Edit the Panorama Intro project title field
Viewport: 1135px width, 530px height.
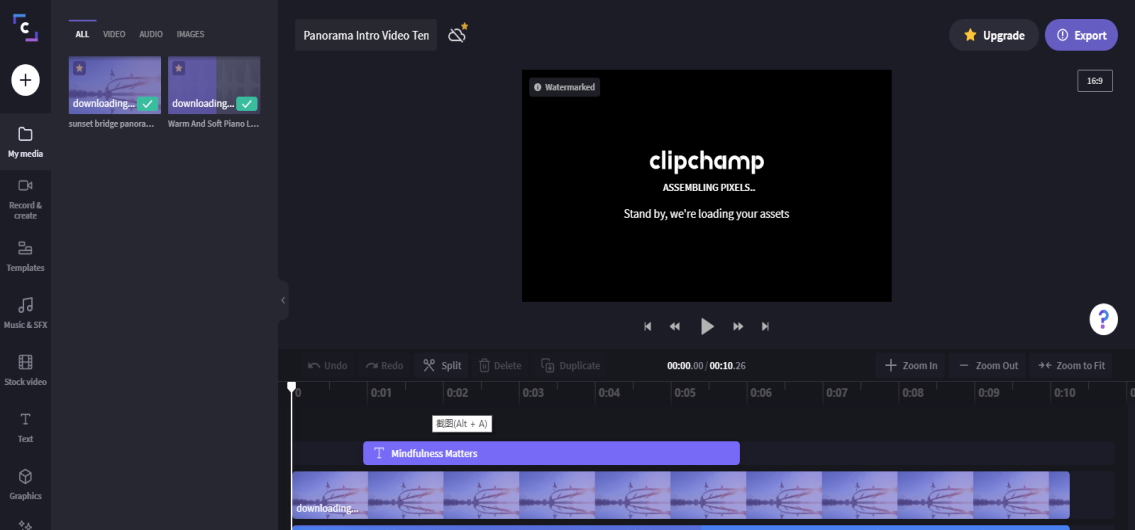click(366, 35)
